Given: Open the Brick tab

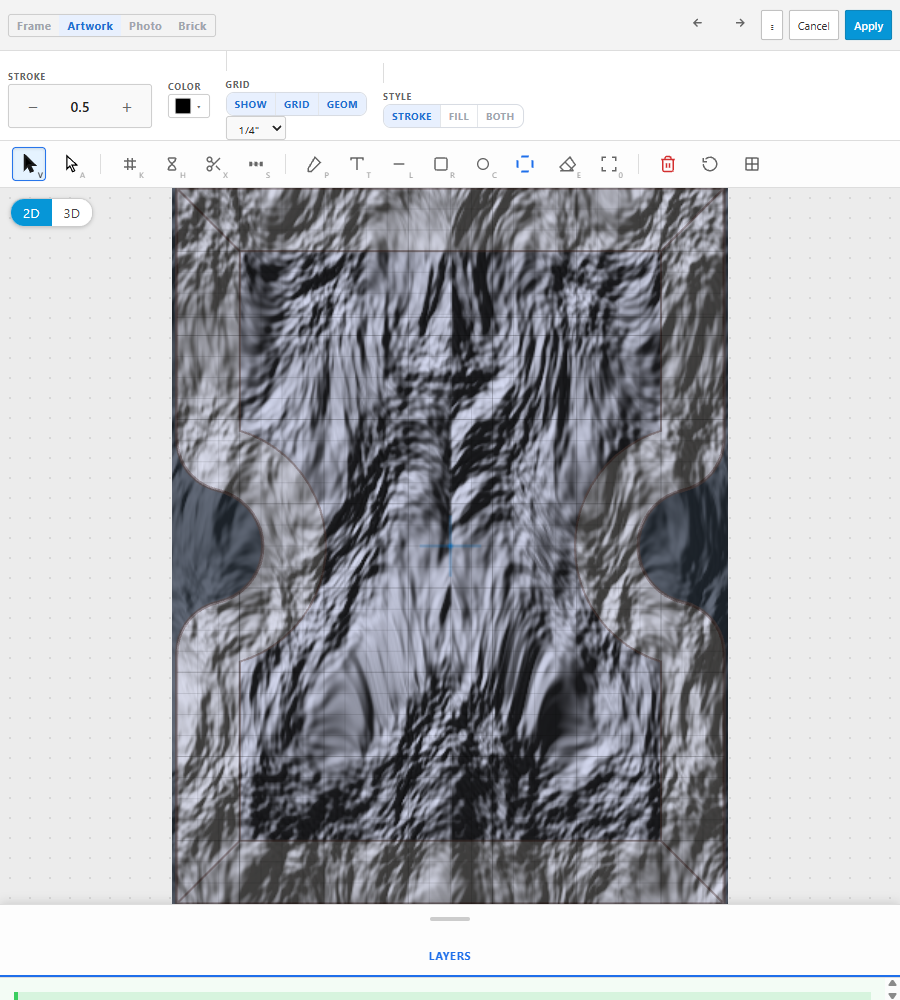Looking at the screenshot, I should (x=192, y=26).
